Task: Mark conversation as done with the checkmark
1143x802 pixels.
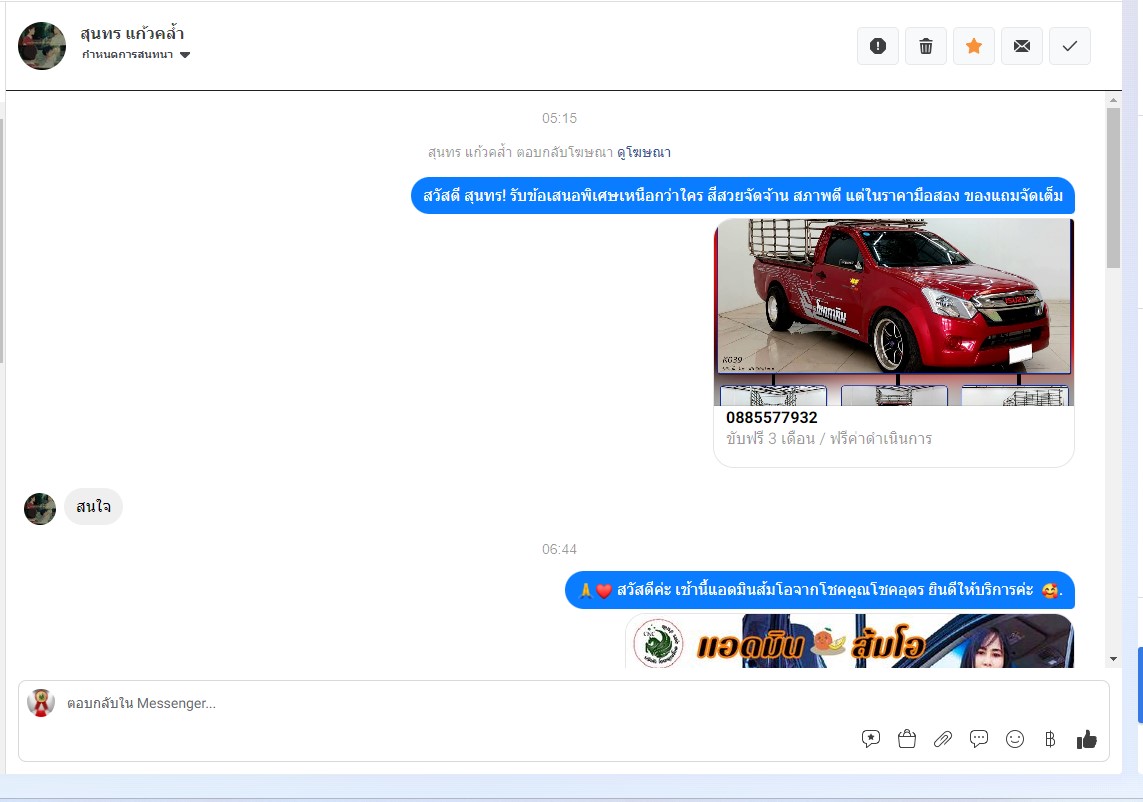Action: pos(1070,46)
